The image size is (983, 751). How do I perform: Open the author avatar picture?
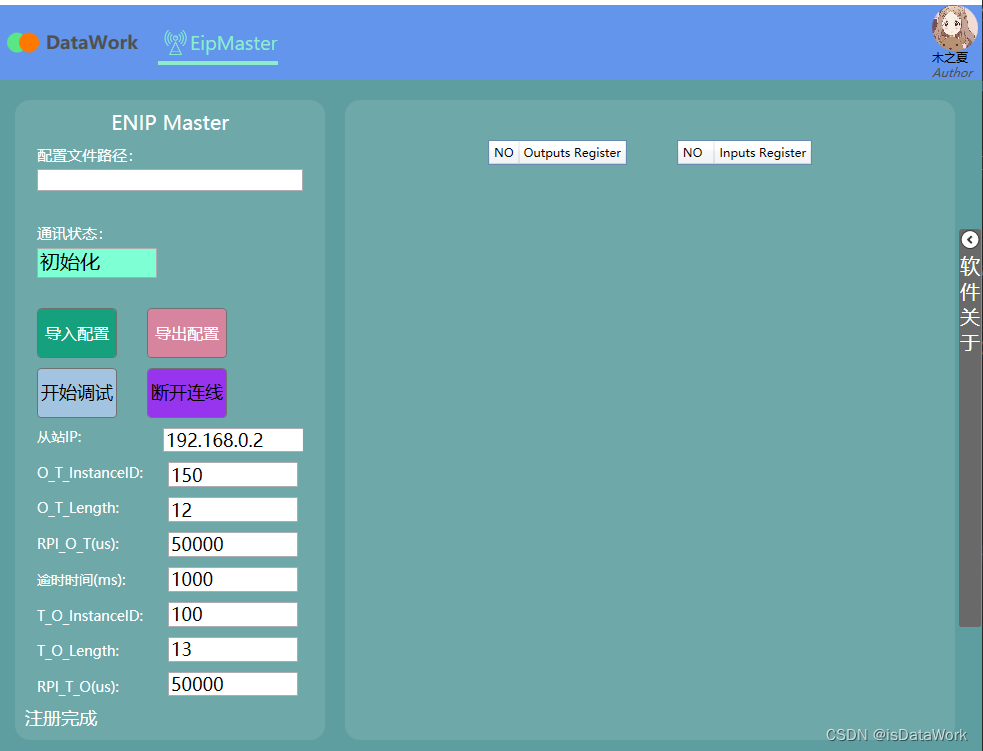pos(954,28)
